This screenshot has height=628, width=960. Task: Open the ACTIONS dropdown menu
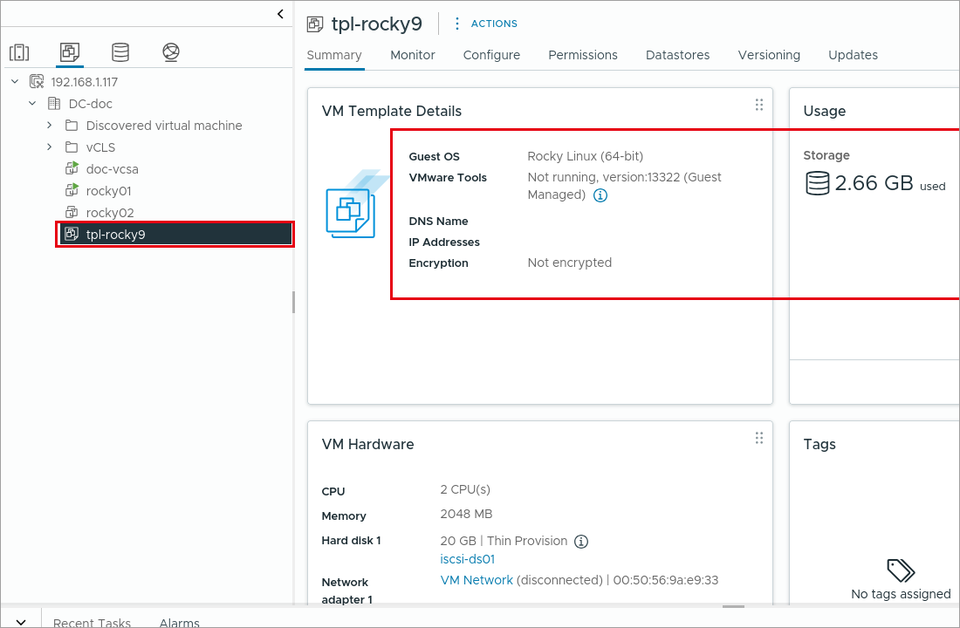486,23
